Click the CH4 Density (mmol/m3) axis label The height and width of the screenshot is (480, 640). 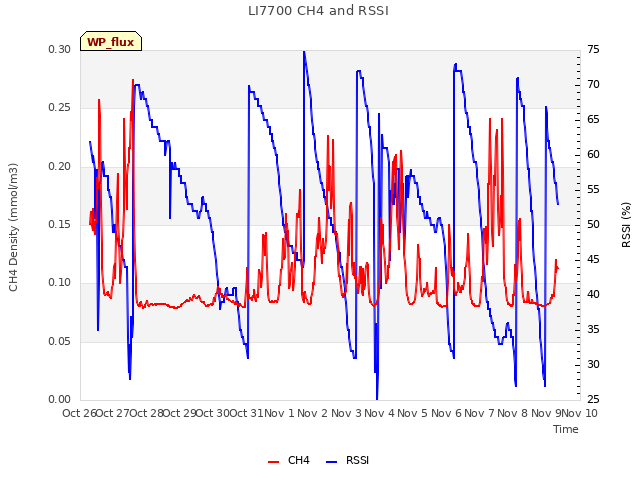pyautogui.click(x=13, y=227)
